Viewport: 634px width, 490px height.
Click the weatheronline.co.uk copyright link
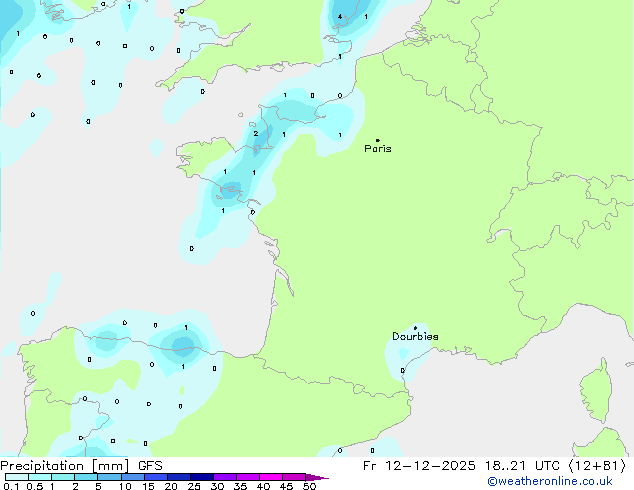(550, 481)
